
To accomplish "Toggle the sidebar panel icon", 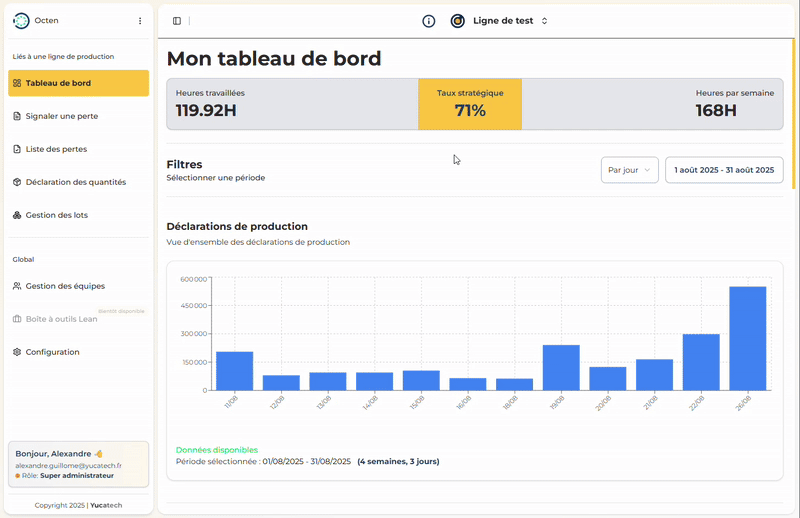I will click(x=177, y=21).
